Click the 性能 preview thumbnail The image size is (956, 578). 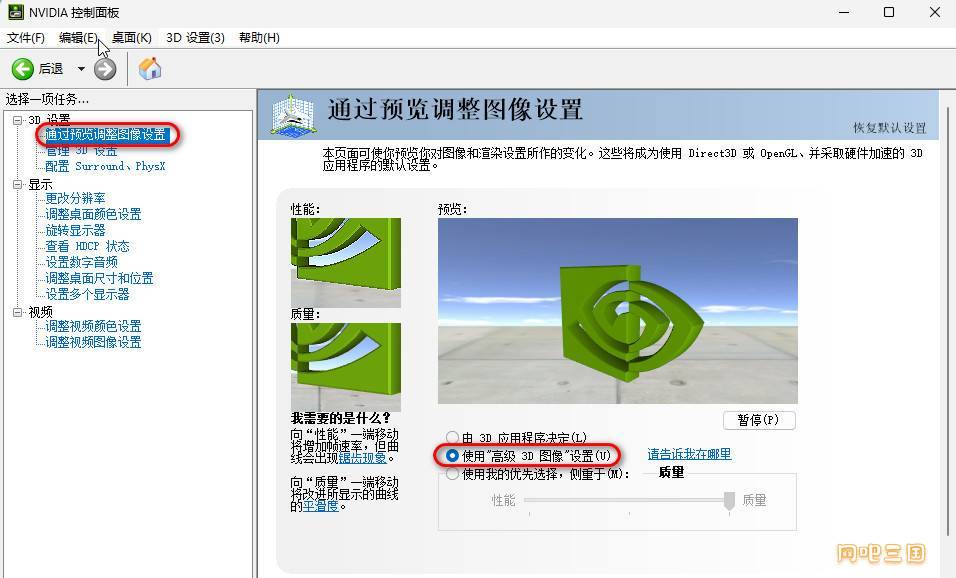point(345,262)
